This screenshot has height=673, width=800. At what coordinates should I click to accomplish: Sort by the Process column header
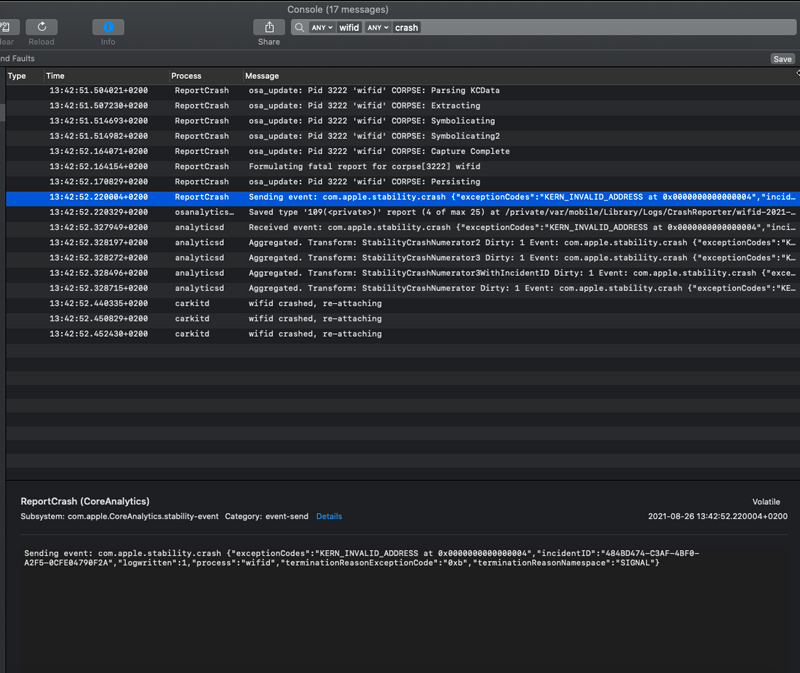186,76
